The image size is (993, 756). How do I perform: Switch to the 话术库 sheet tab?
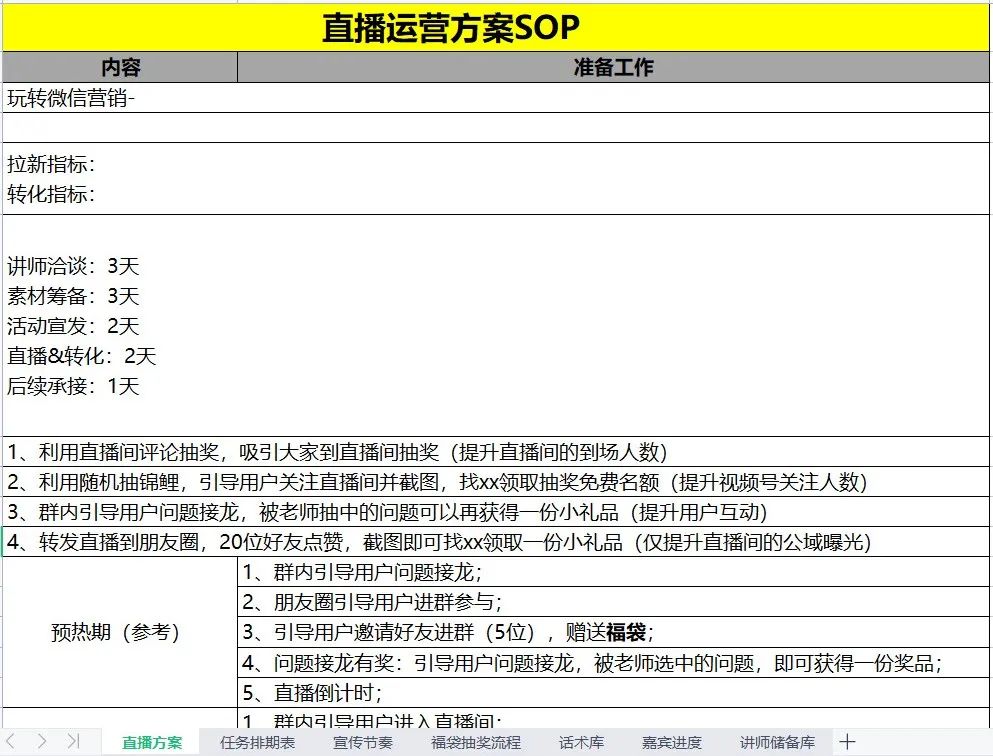[581, 742]
